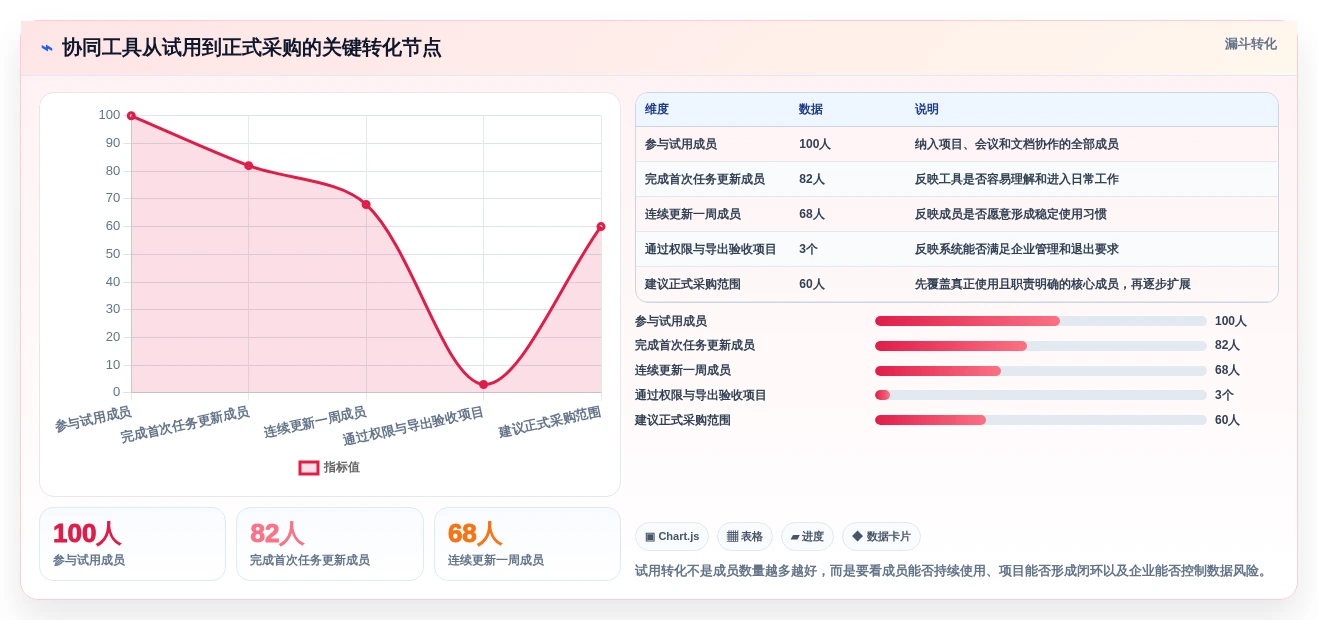Click x-axis label 通过权限与导出验收项目
This screenshot has height=620, width=1318.
tap(413, 427)
